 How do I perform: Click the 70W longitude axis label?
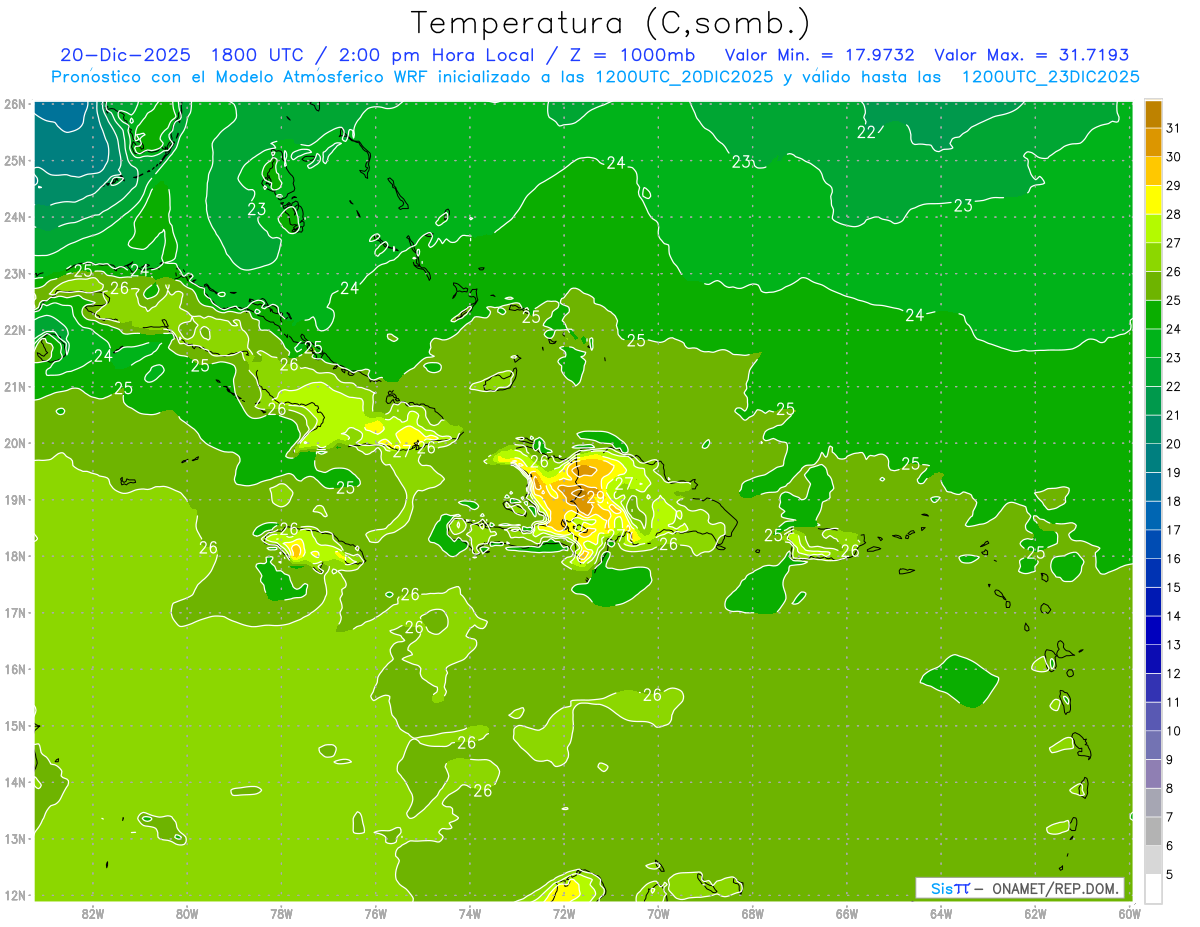(658, 913)
